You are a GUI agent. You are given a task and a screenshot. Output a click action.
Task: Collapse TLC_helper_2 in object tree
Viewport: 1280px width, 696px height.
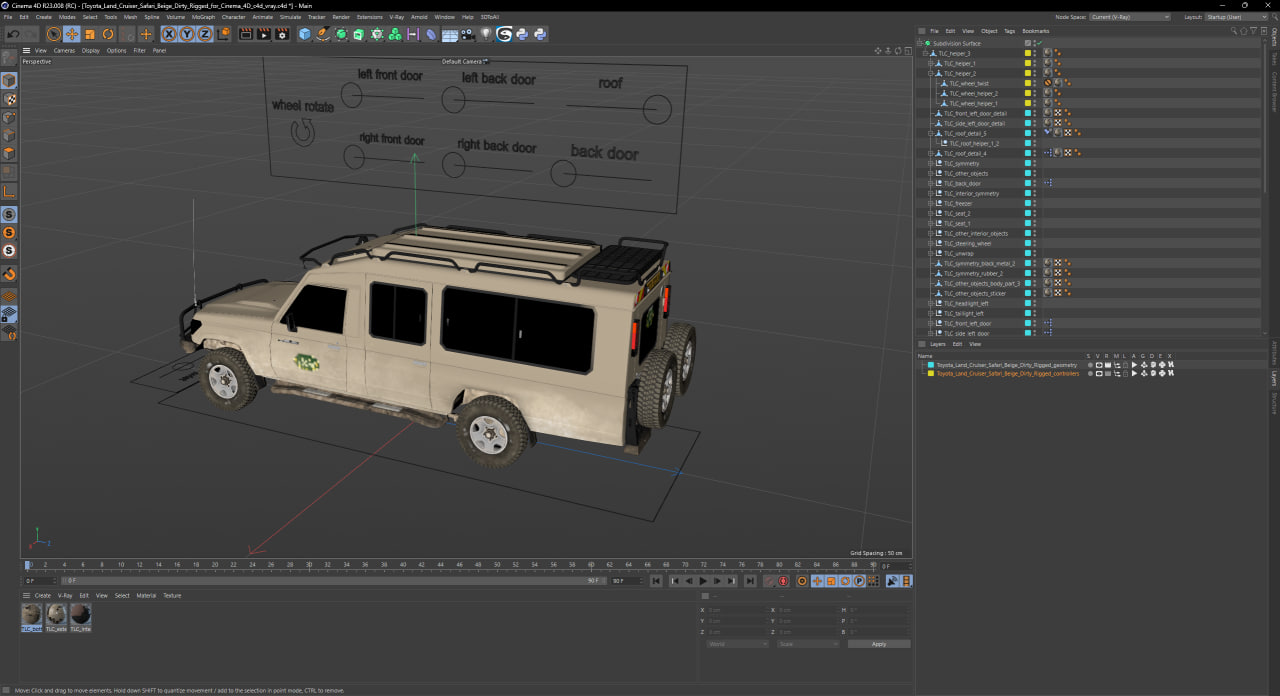point(931,73)
